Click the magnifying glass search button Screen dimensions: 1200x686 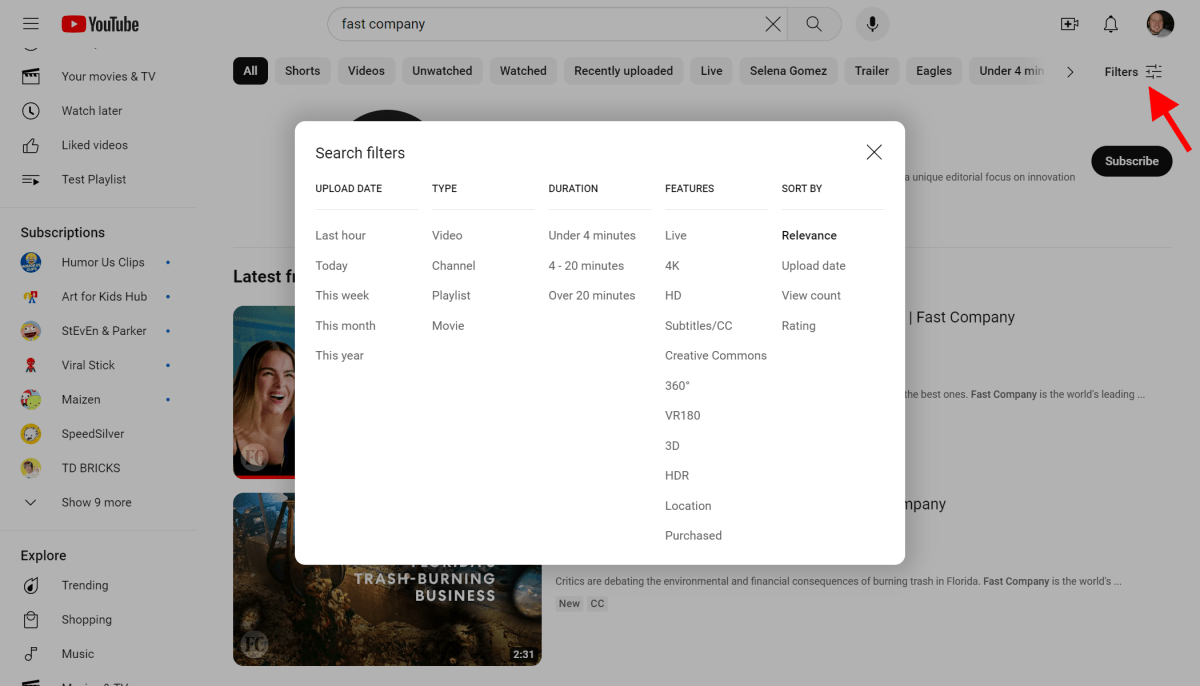[x=814, y=24]
